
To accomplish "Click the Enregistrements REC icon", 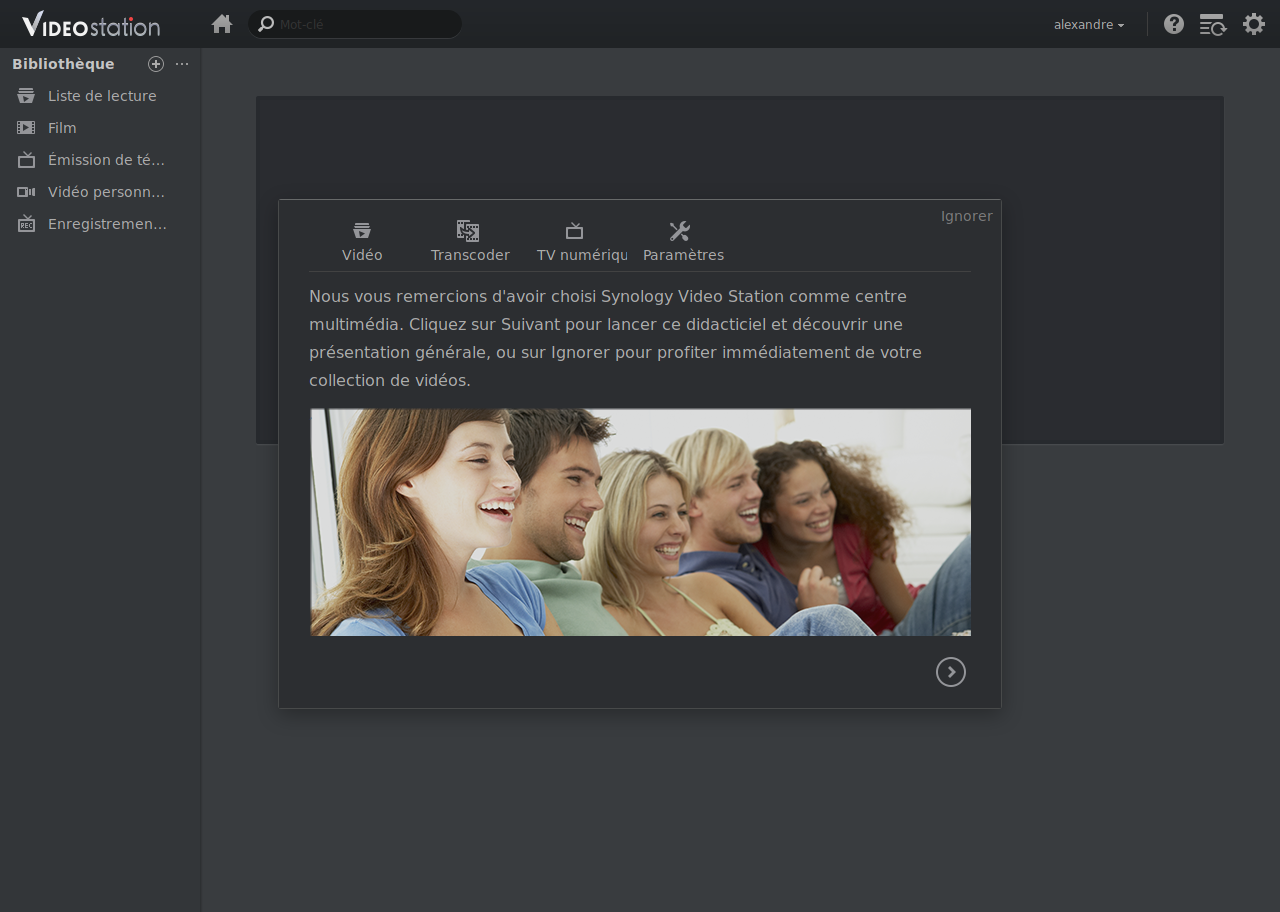I will [x=26, y=224].
